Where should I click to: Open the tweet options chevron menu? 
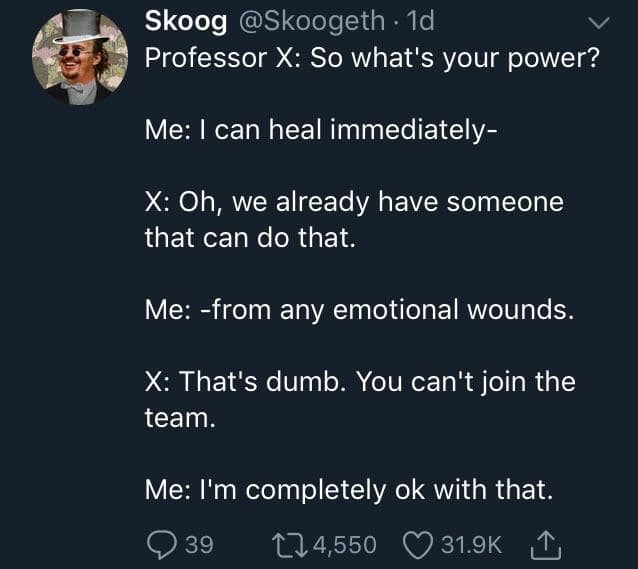tap(600, 23)
